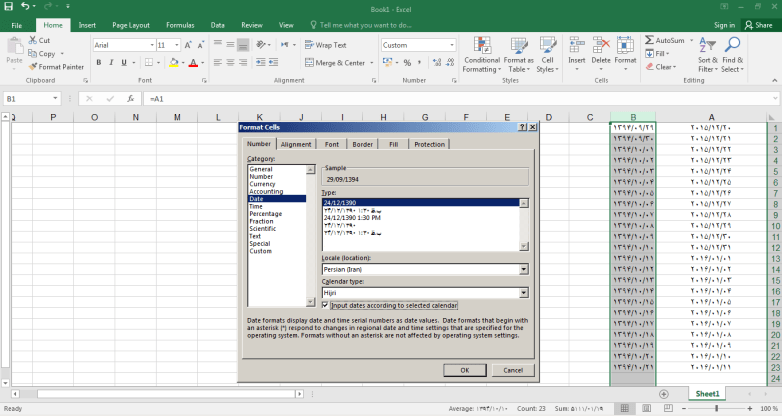This screenshot has height=416, width=782.
Task: Click the Orientation text angle icon
Action: coord(261,45)
